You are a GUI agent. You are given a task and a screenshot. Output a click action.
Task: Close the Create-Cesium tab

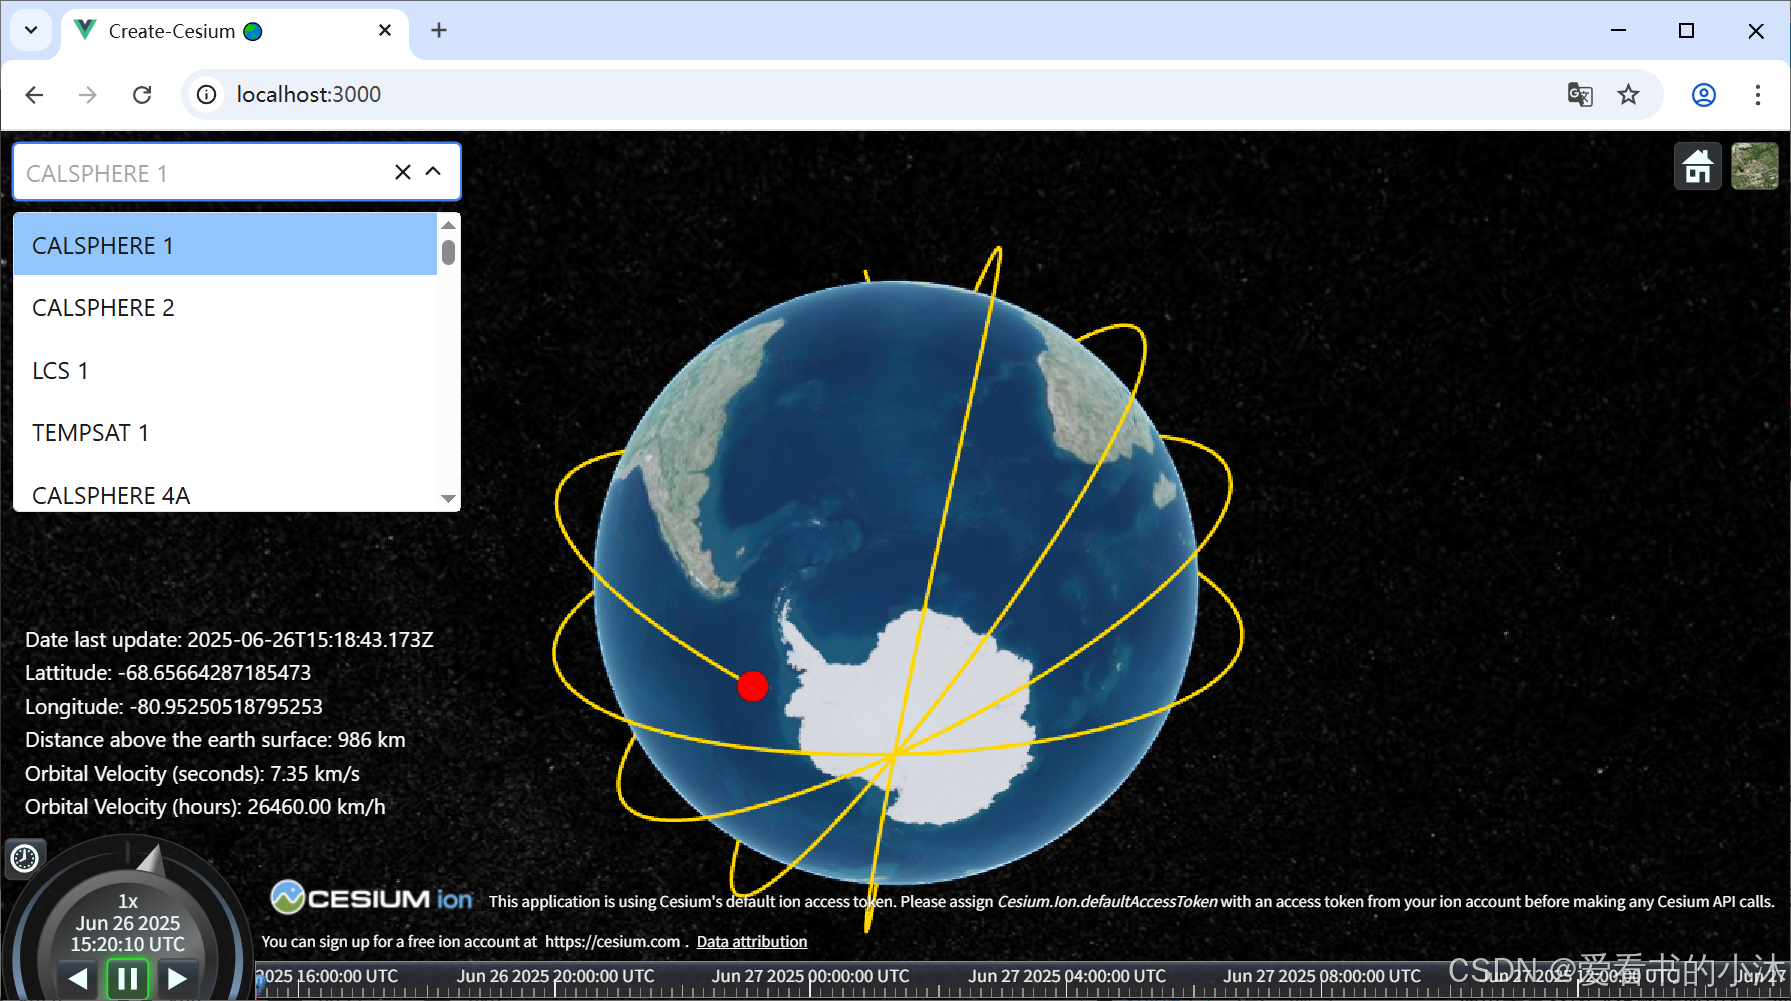[385, 30]
